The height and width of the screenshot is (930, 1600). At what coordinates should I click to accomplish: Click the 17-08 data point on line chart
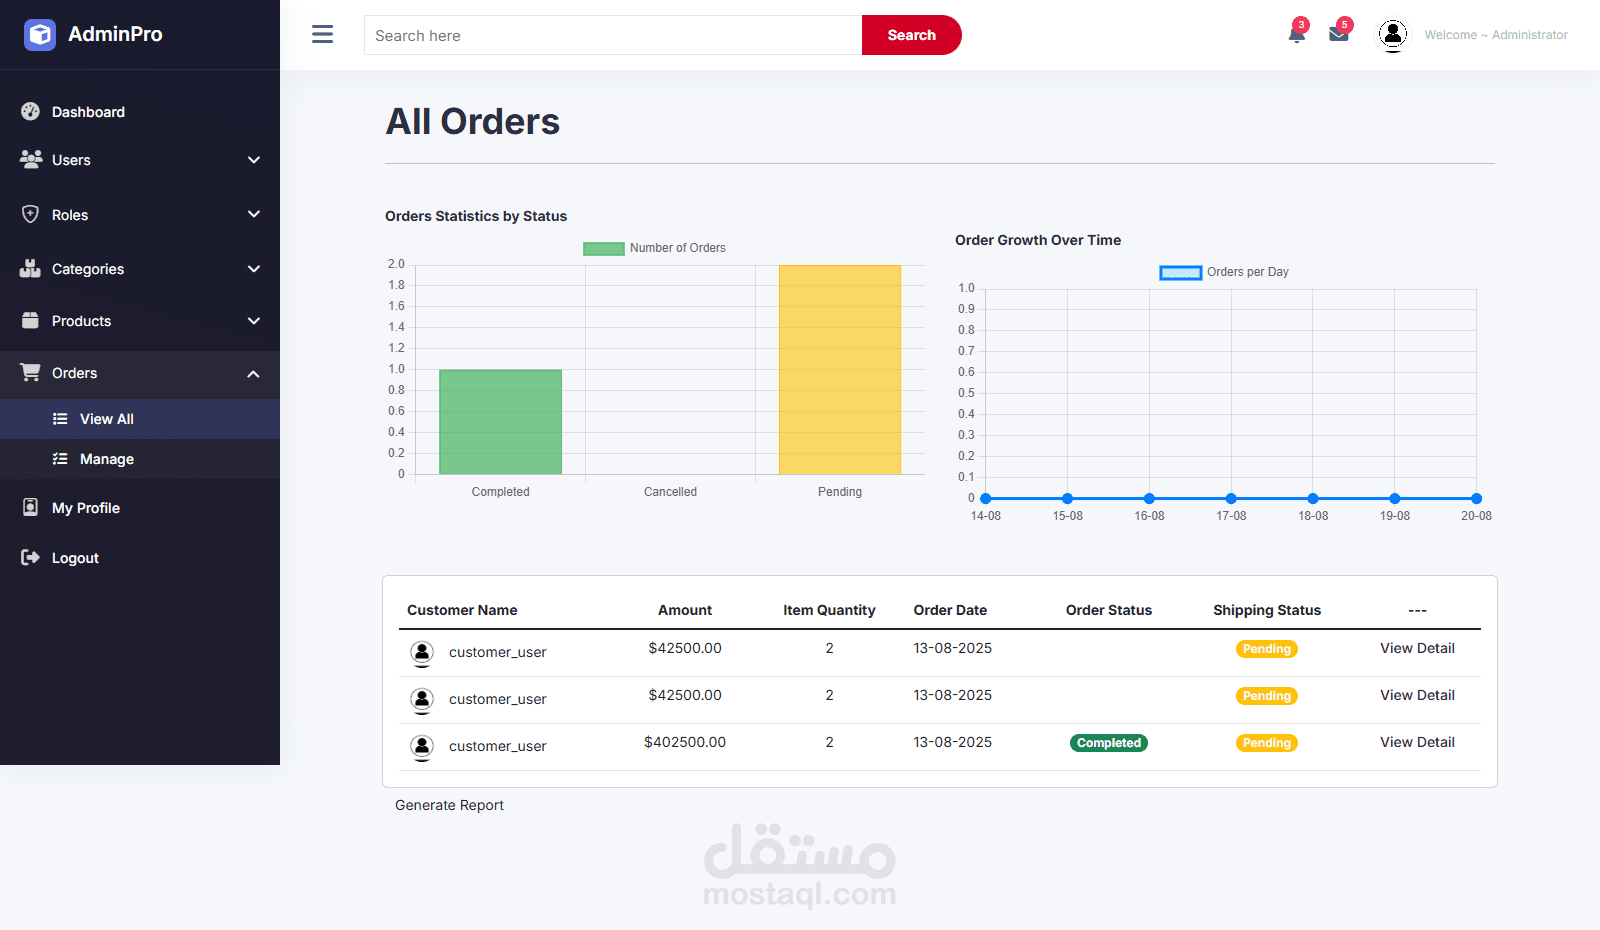[1231, 498]
